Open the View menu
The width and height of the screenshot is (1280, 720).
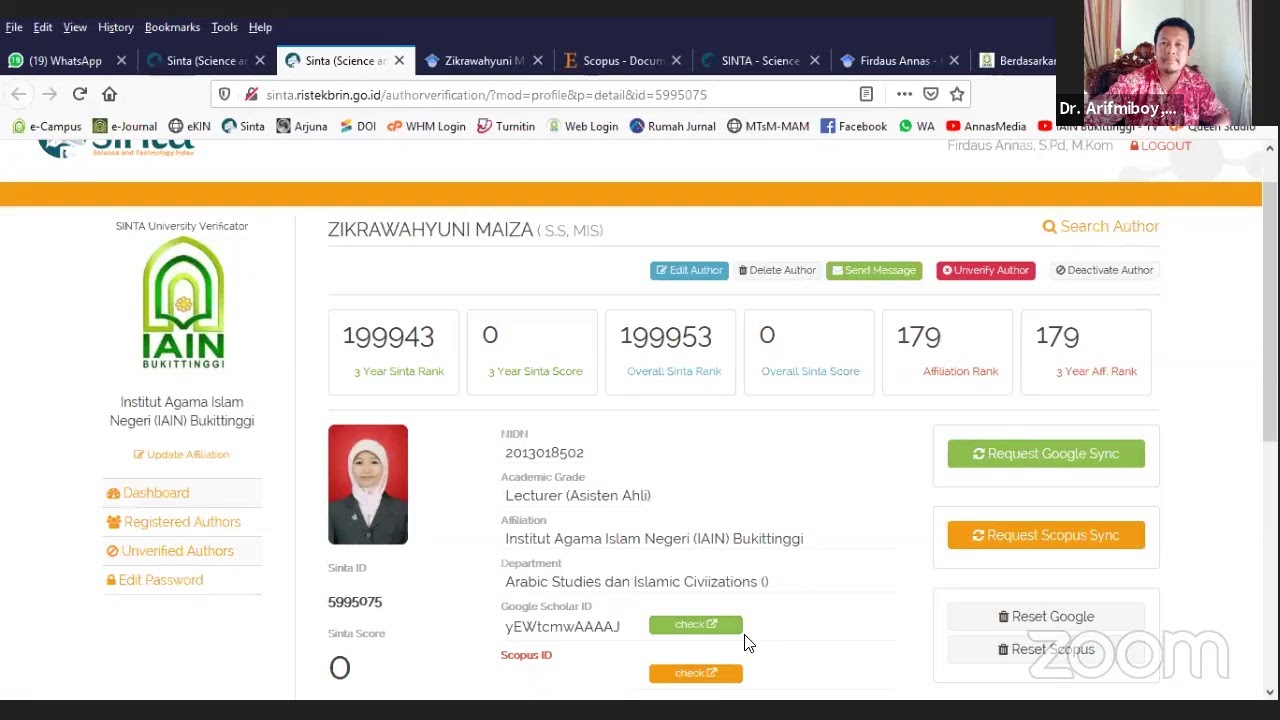point(75,27)
